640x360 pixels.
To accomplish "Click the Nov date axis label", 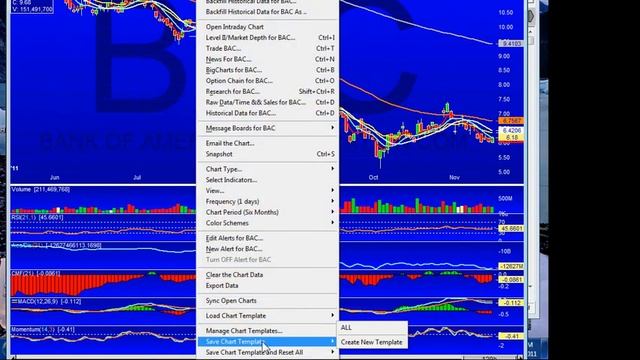I will pos(454,178).
